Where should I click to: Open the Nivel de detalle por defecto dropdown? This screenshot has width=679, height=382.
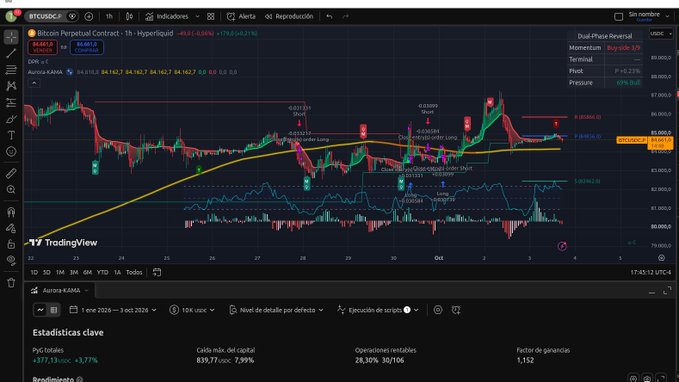276,310
